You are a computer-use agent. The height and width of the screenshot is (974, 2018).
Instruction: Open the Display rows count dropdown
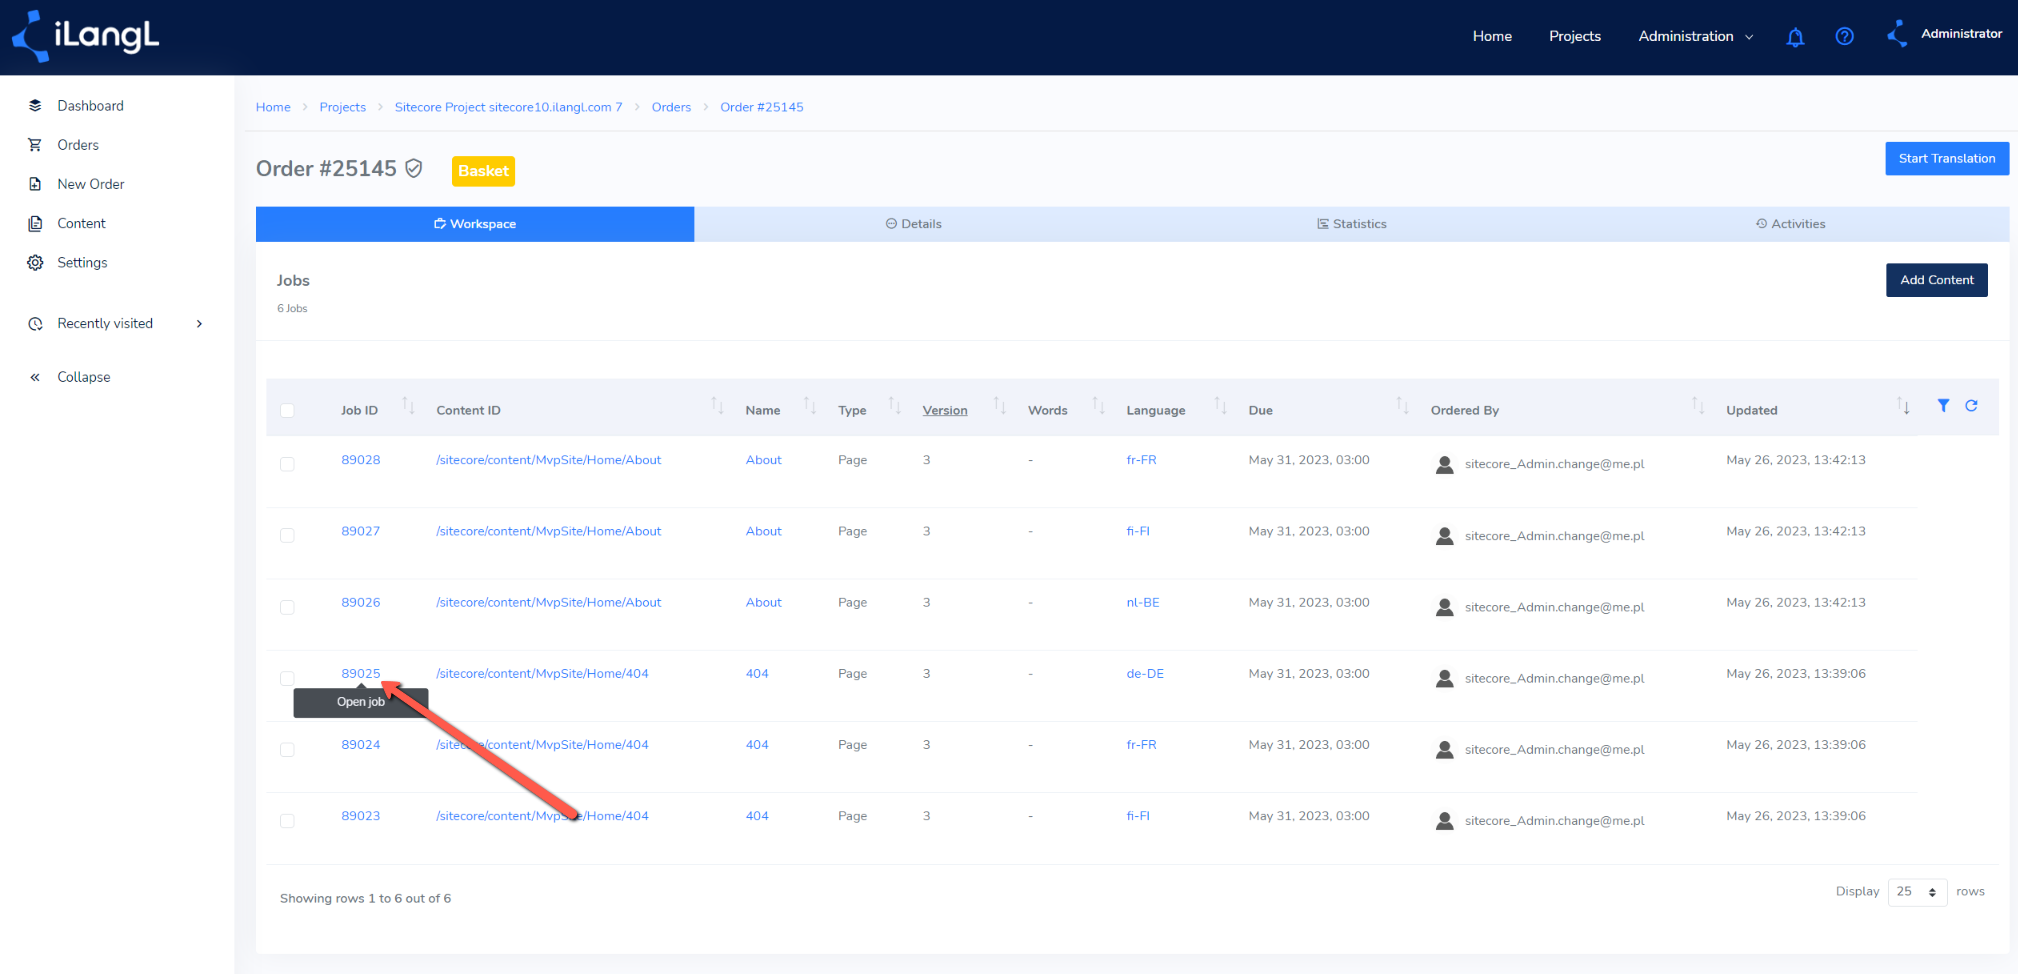[1917, 891]
